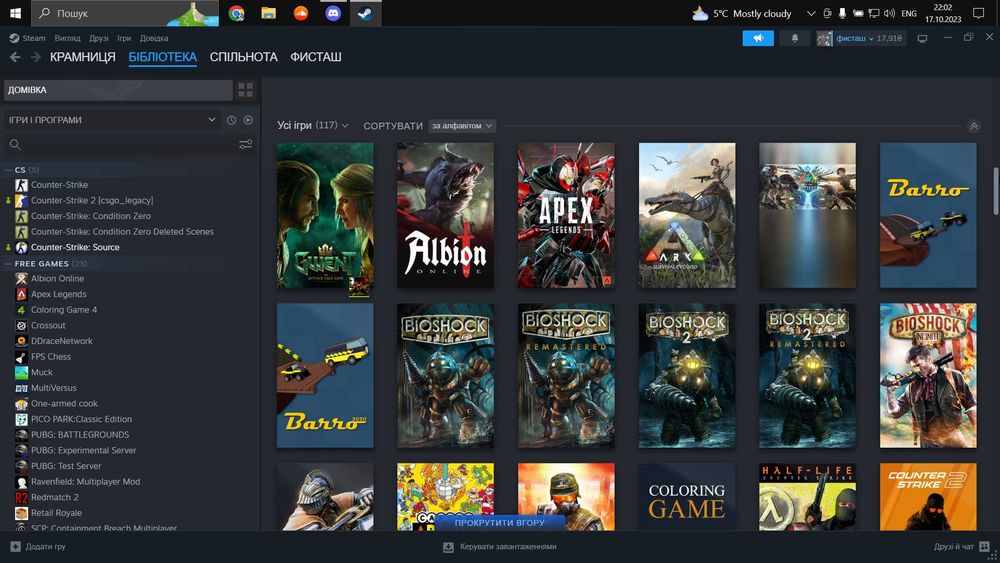Switch to the БІБЛІОТЕКА tab
The height and width of the screenshot is (563, 1000).
[x=163, y=57]
